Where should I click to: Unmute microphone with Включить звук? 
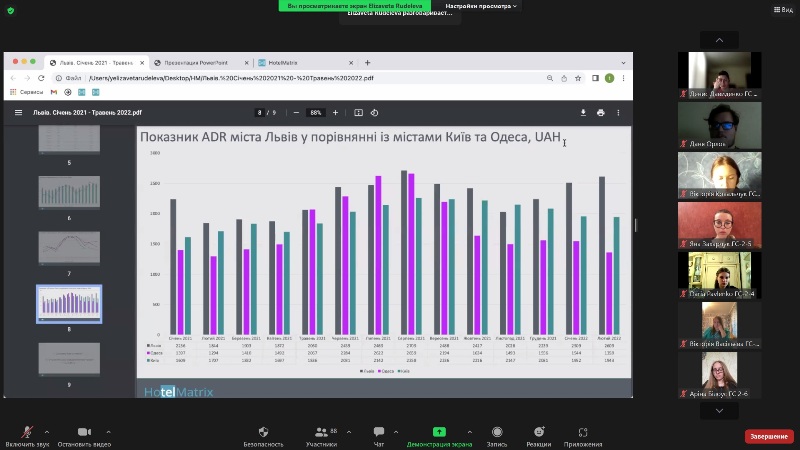click(x=27, y=432)
